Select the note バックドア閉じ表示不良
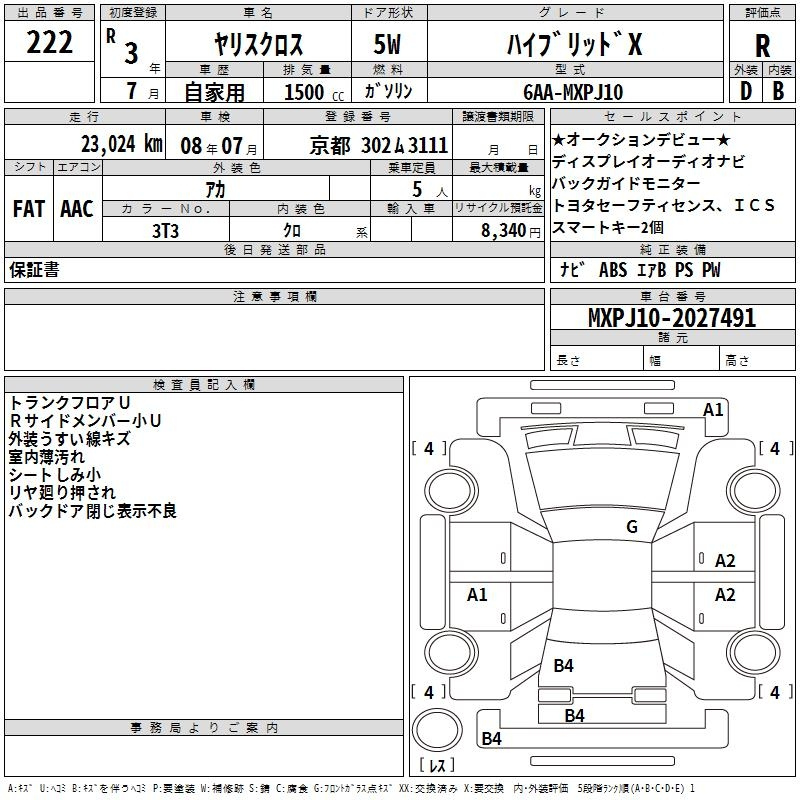The image size is (800, 800). [92, 510]
